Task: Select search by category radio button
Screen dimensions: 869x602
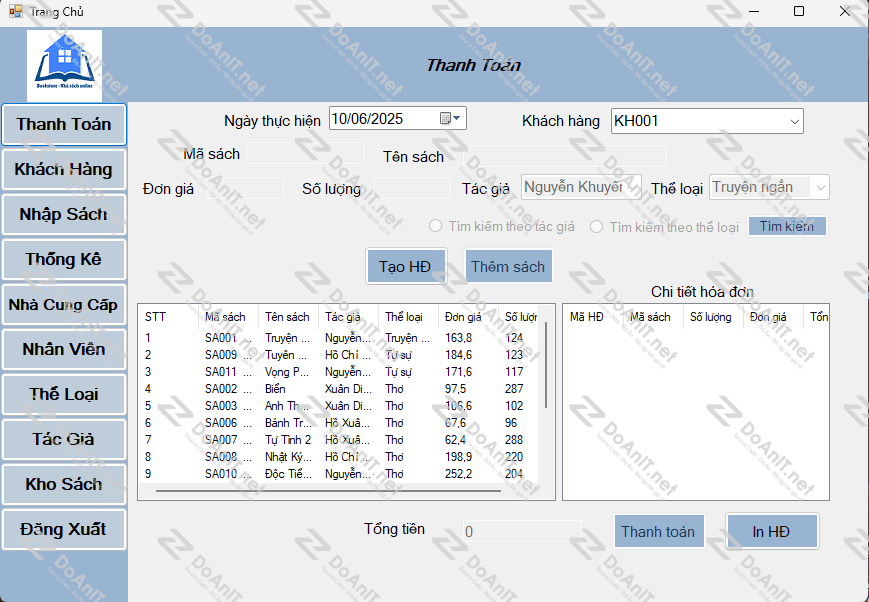Action: (x=597, y=227)
